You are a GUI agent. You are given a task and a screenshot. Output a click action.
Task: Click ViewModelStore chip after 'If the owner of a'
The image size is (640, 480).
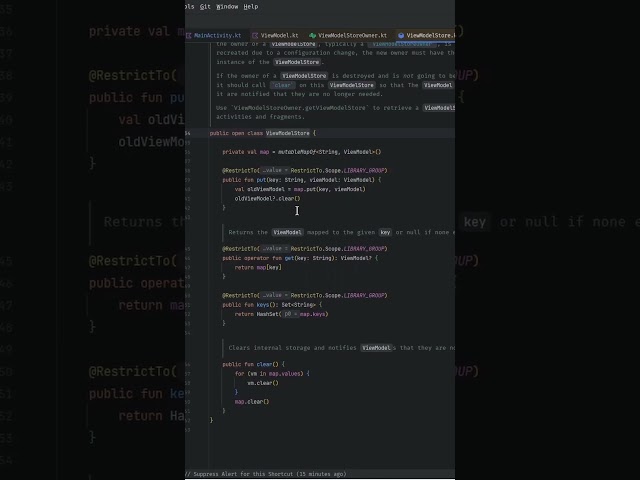click(x=304, y=76)
